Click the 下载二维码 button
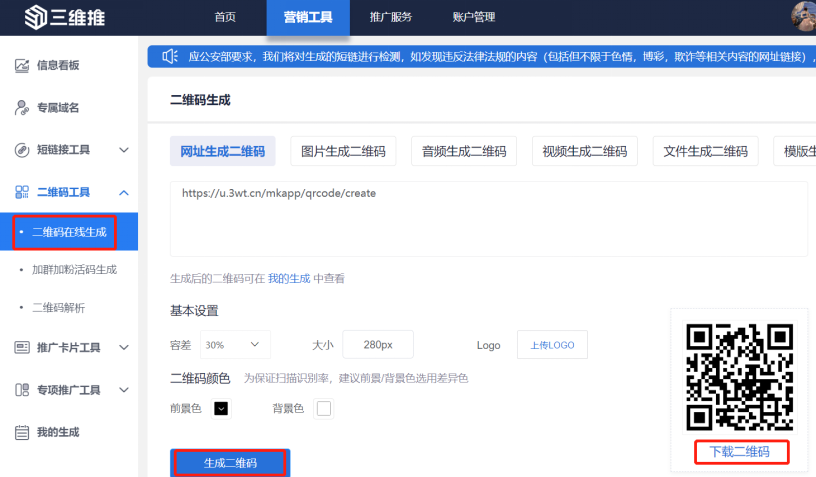 740,452
